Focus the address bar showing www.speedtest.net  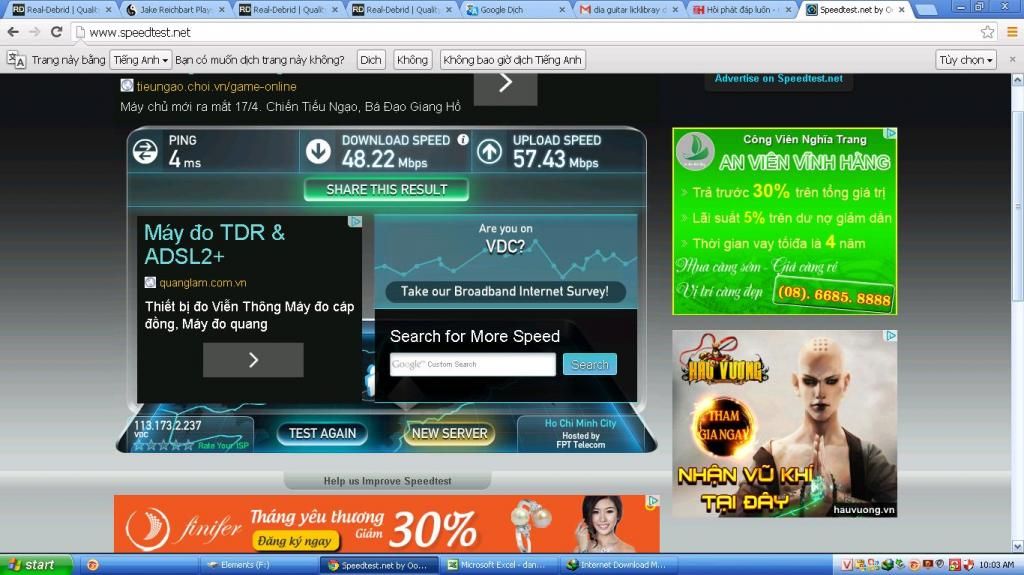pos(522,32)
